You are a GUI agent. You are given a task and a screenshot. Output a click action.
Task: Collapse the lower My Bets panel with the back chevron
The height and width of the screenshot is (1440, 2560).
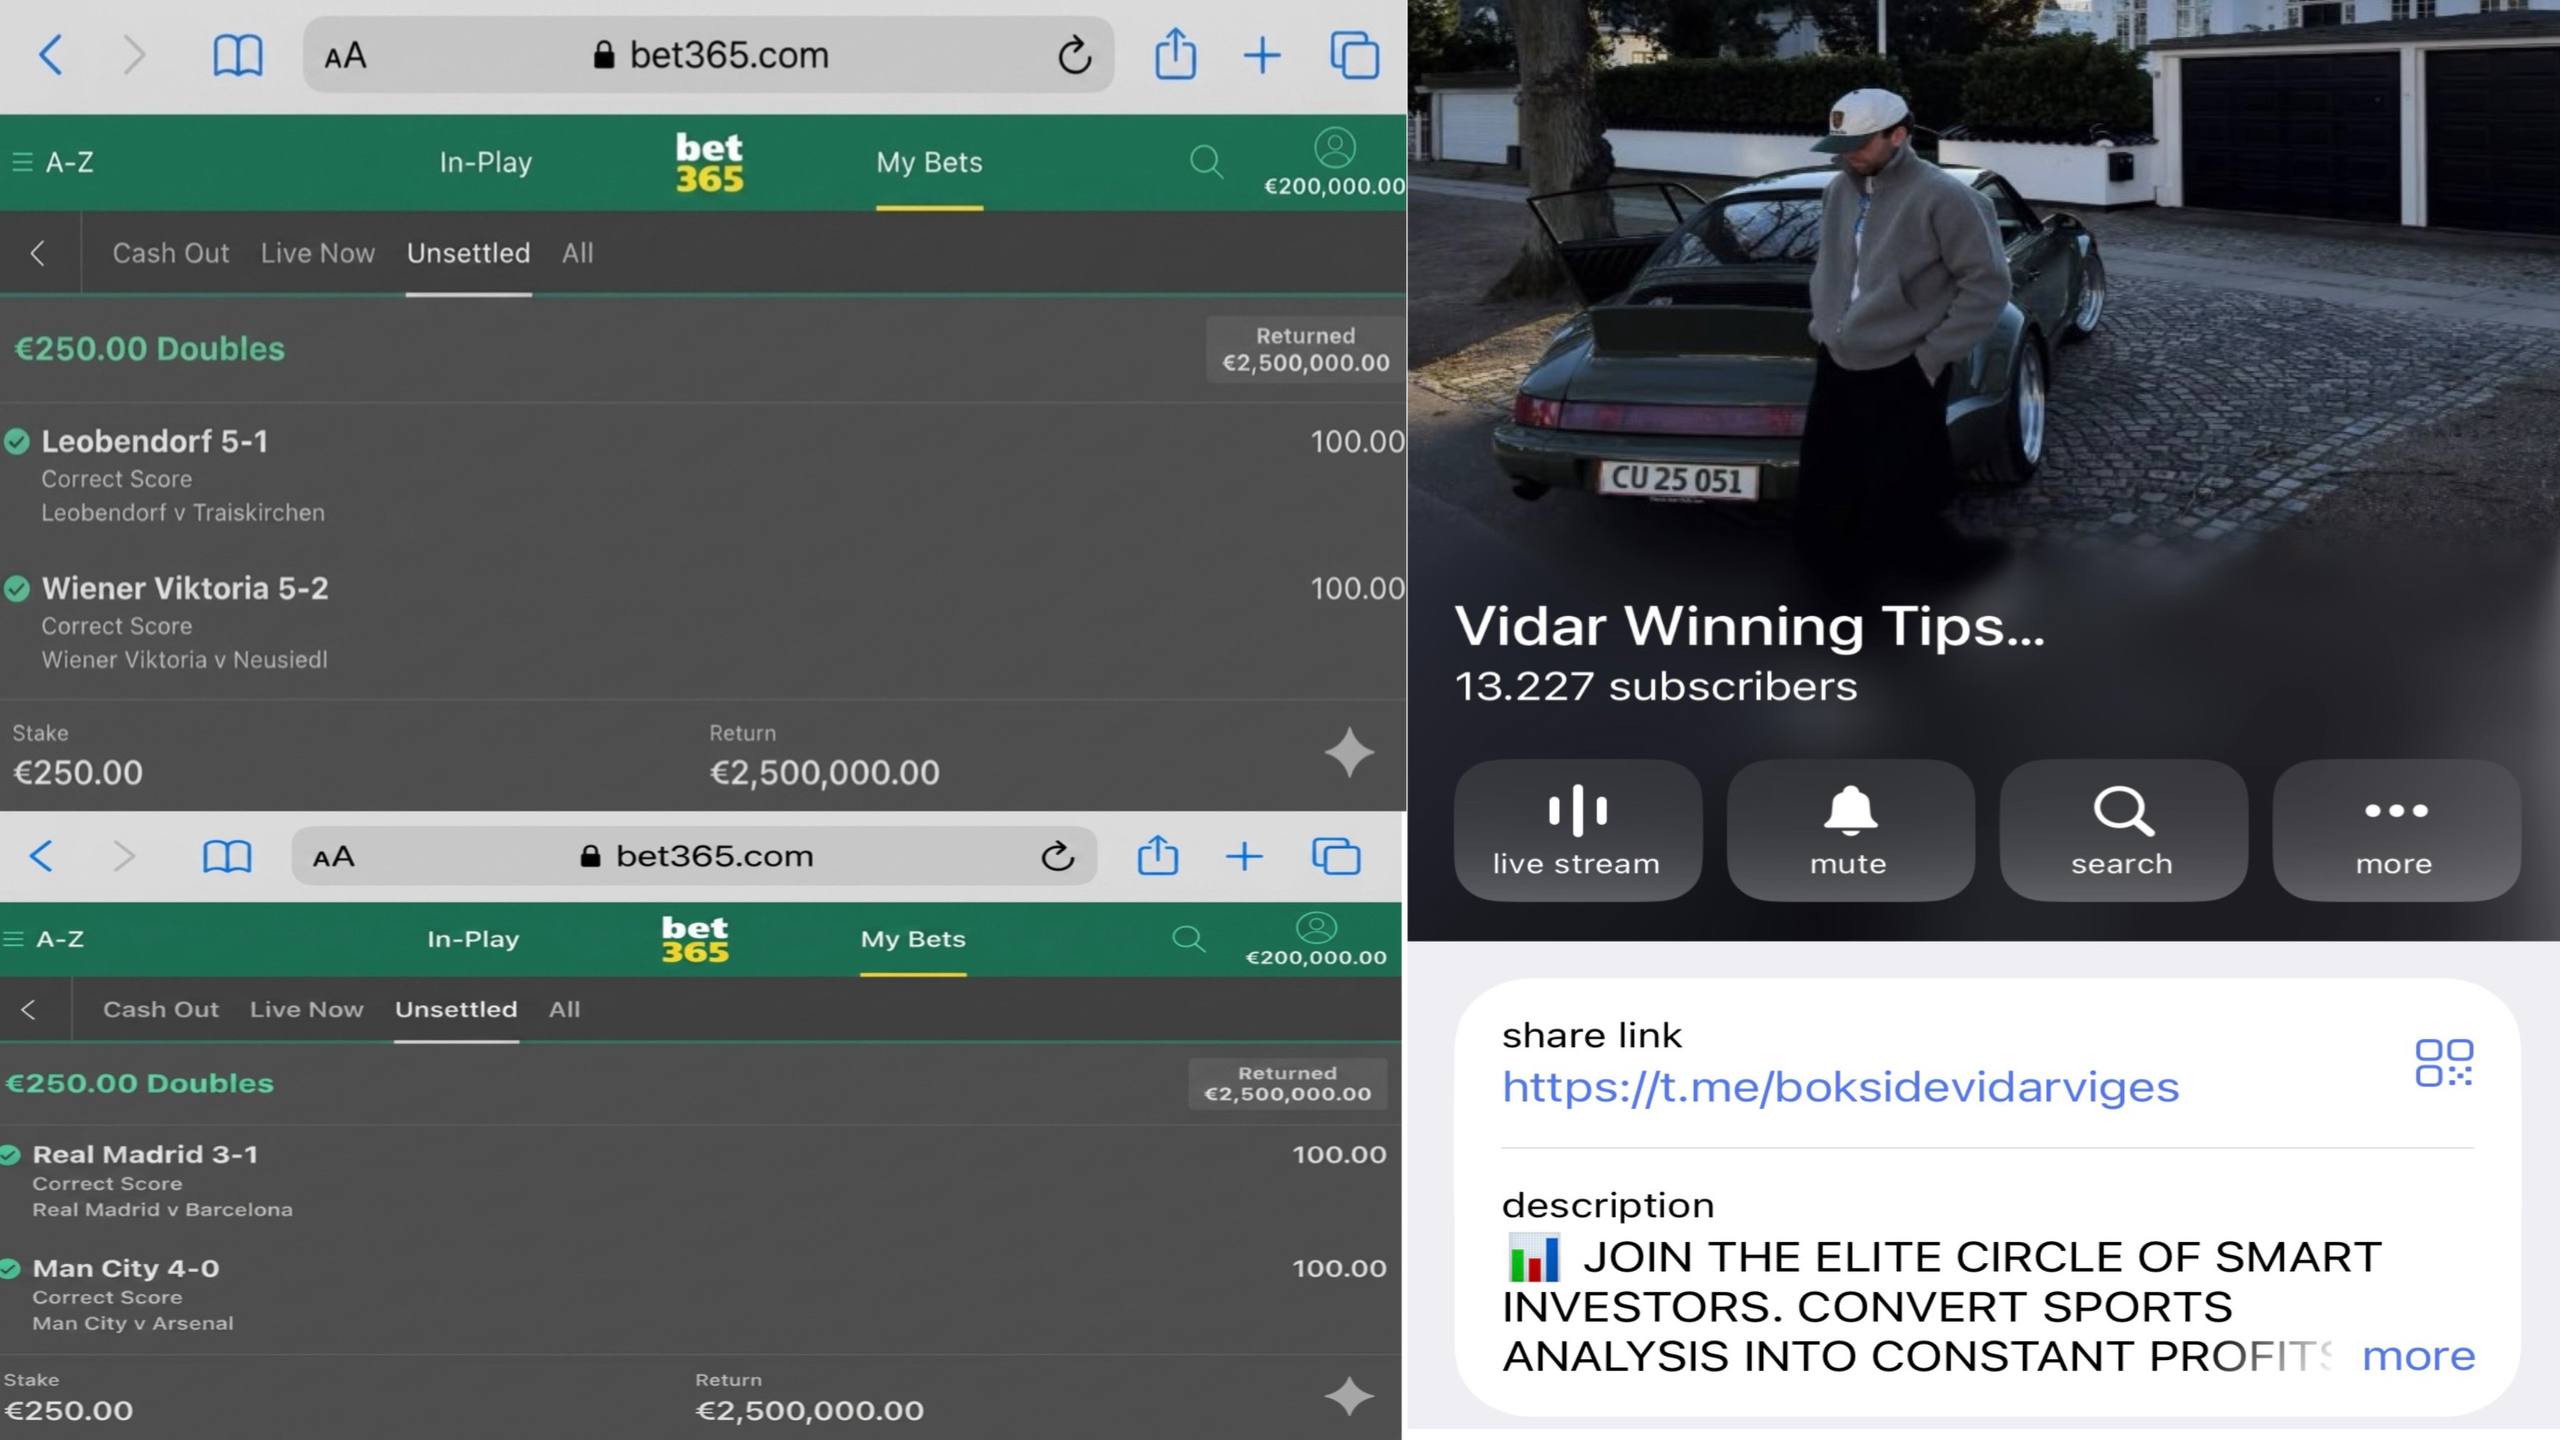(29, 1010)
